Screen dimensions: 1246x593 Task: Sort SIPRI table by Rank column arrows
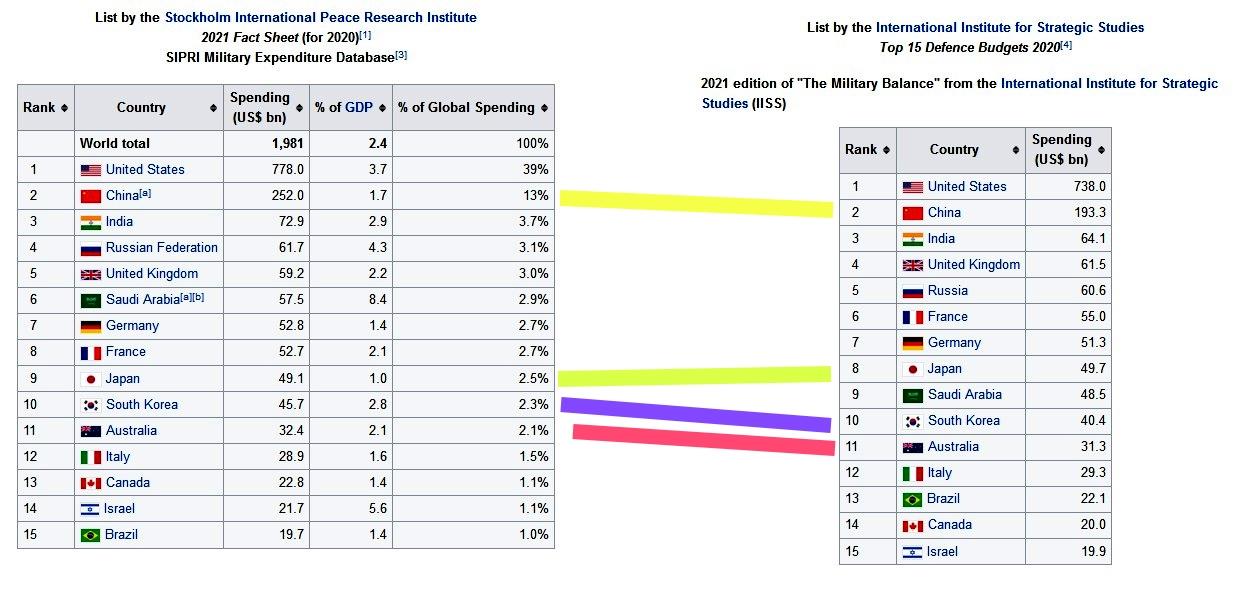pyautogui.click(x=65, y=108)
